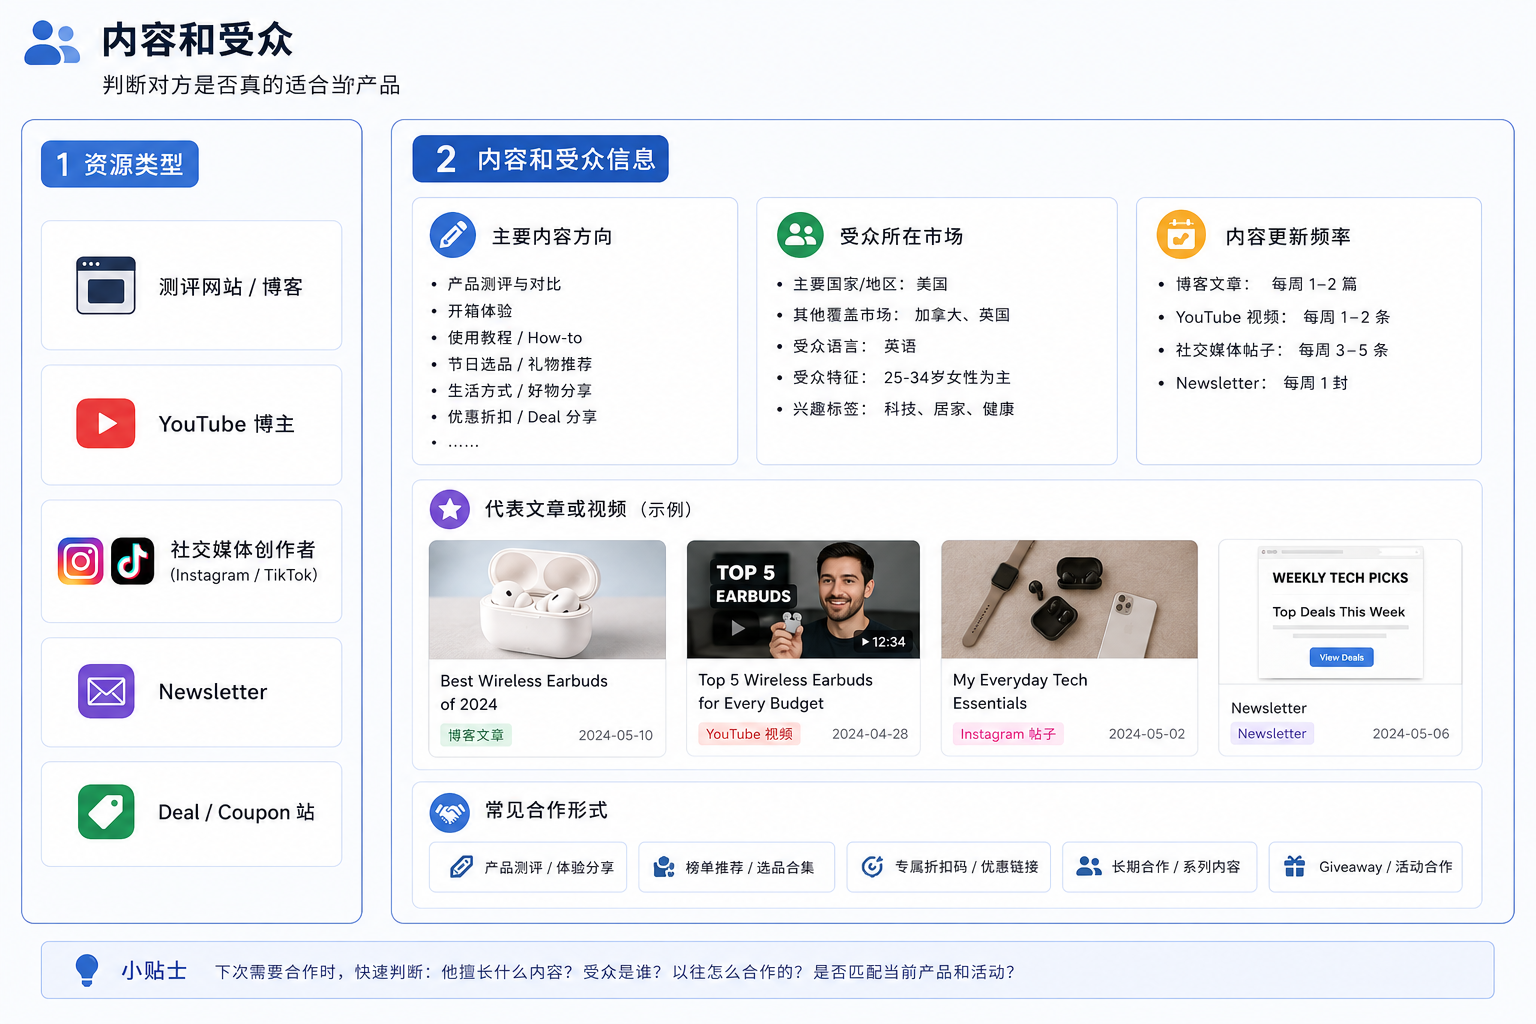Click the 产品测评 / 体验分享 cooperation button
Viewport: 1536px width, 1024px height.
(528, 867)
